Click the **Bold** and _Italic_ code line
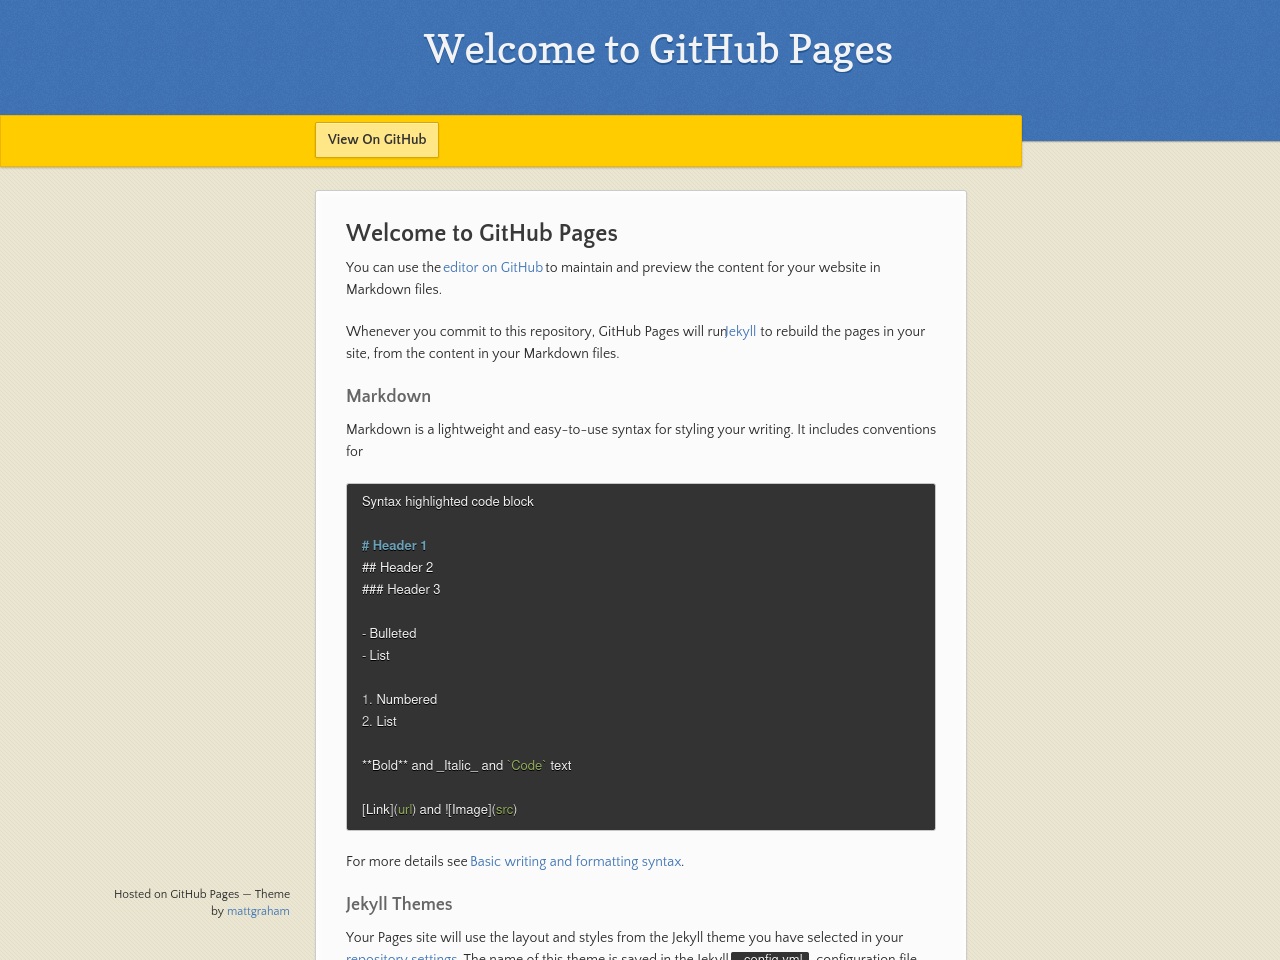Screen dimensions: 1280x960 pyautogui.click(x=467, y=766)
